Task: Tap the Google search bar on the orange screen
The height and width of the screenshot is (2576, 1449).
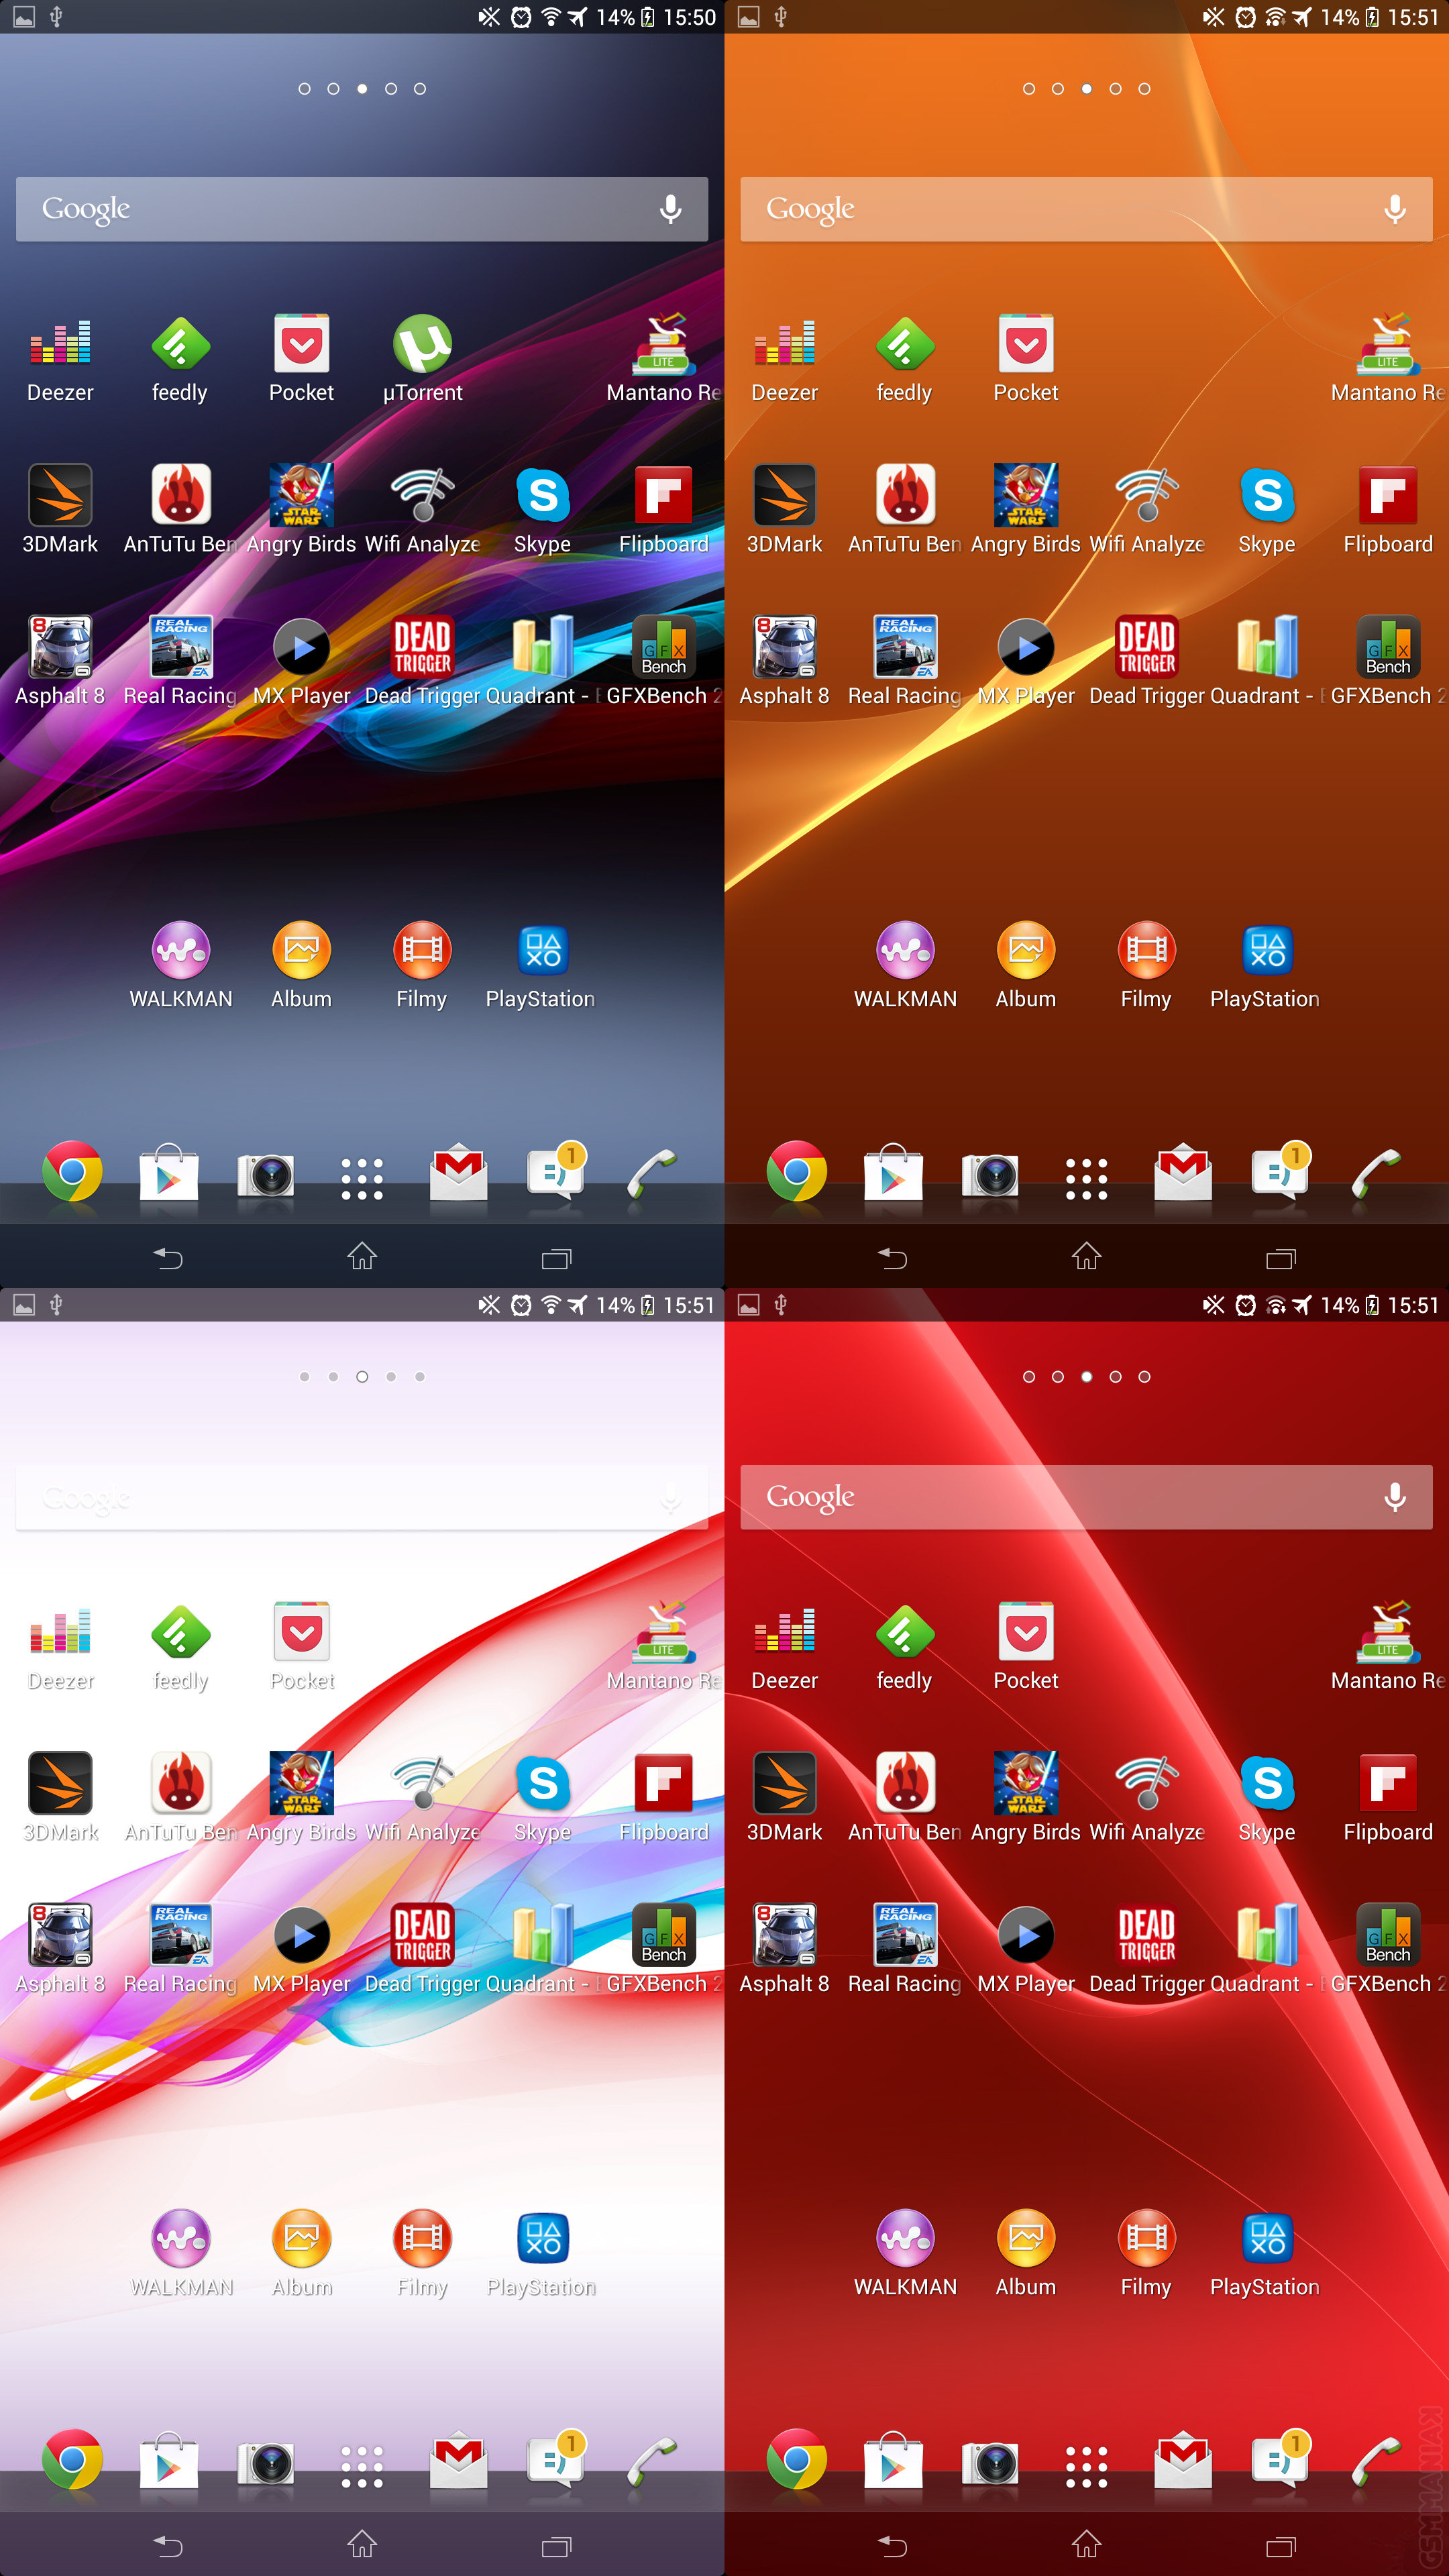Action: [x=1050, y=209]
